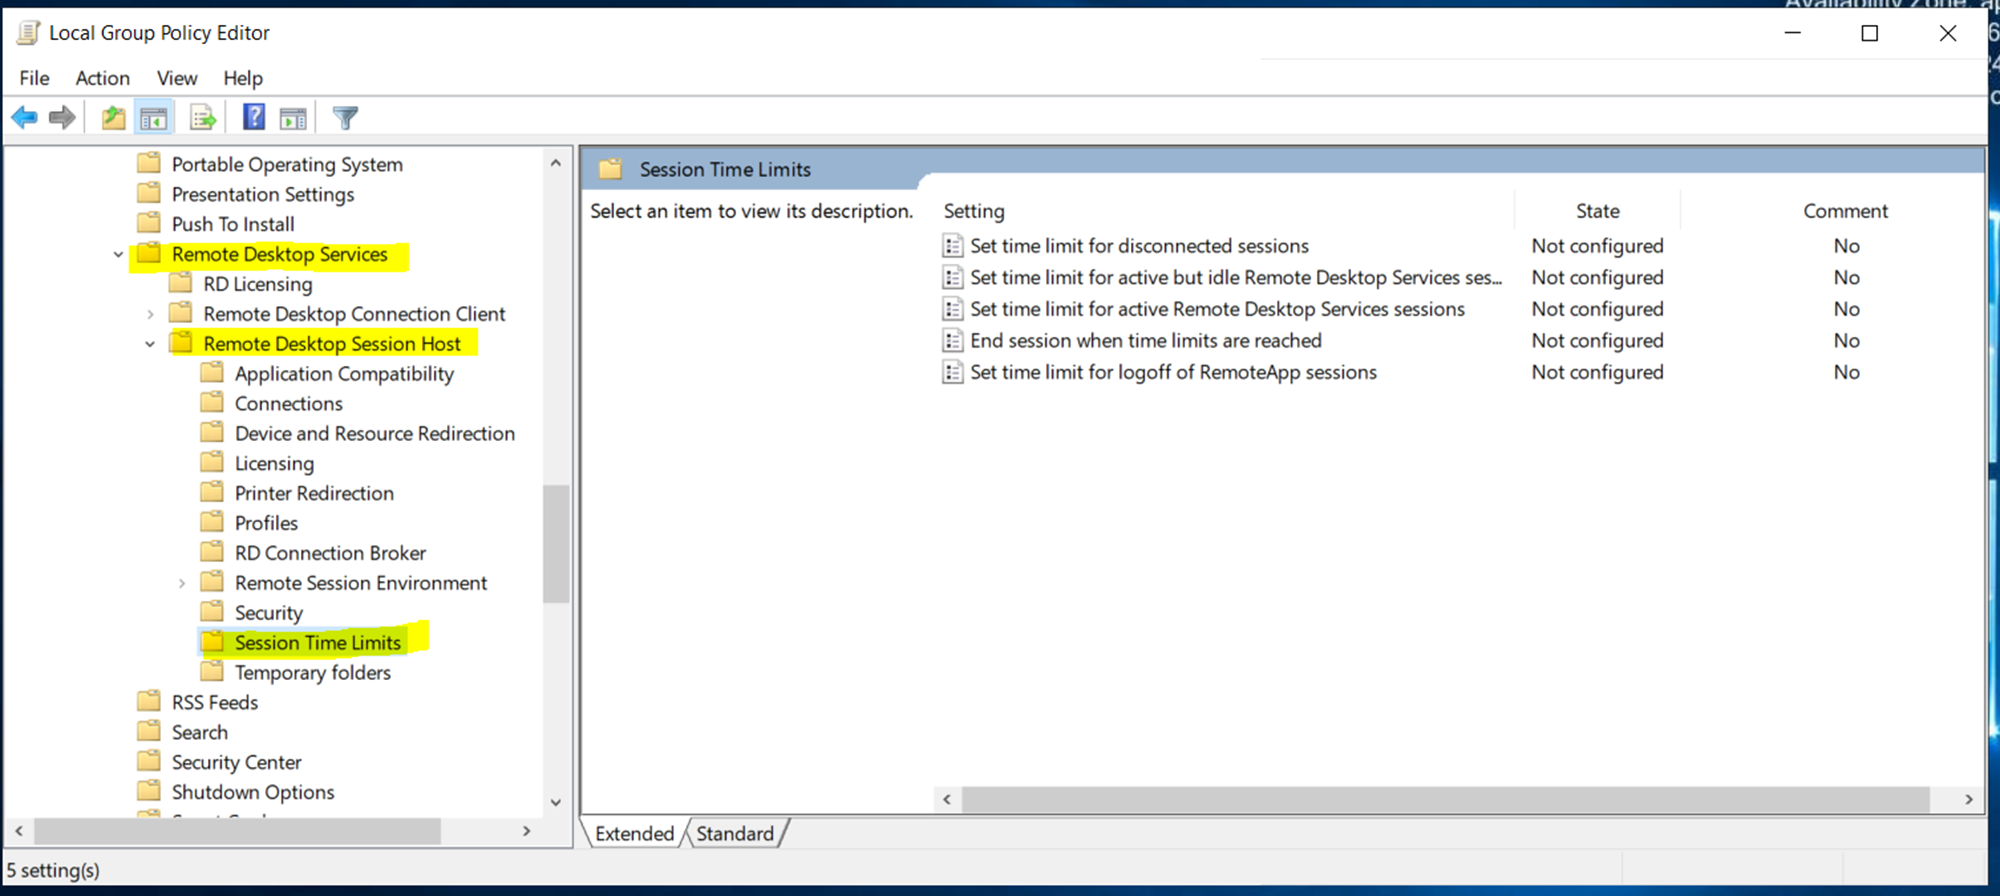Sort by the State column header
The image size is (2000, 896).
(1597, 211)
